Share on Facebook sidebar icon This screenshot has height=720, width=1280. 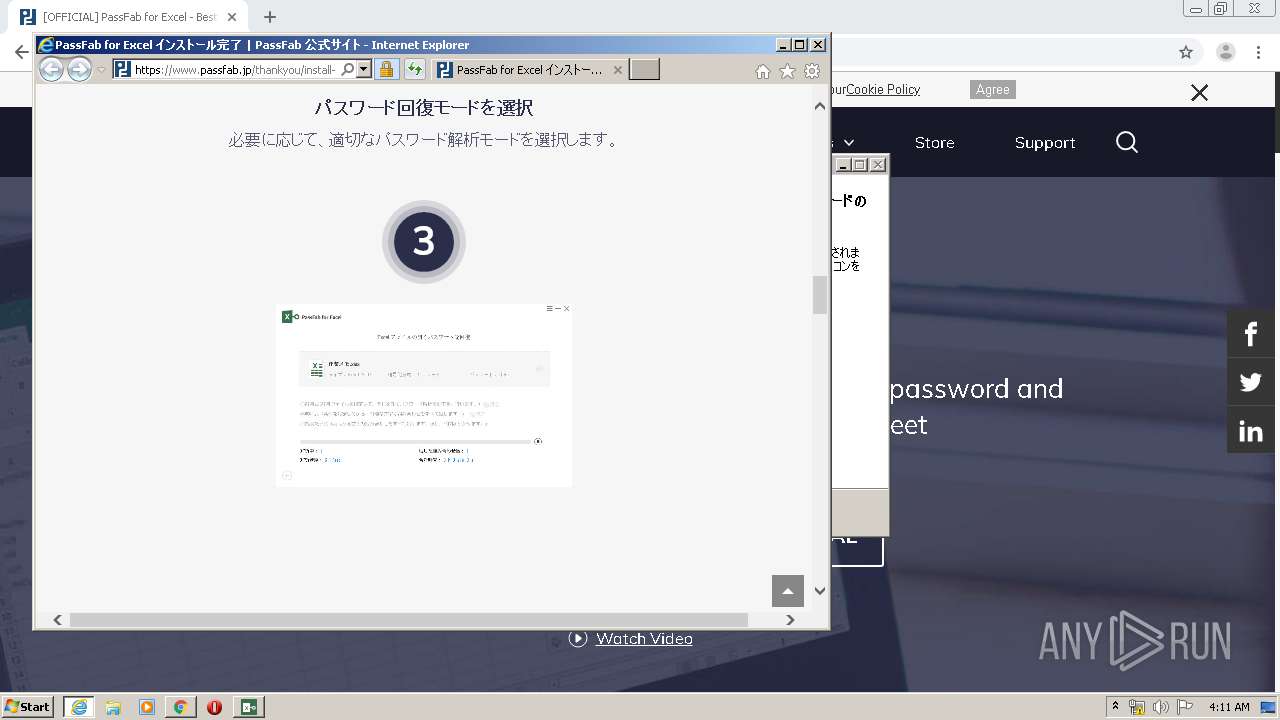(x=1251, y=333)
